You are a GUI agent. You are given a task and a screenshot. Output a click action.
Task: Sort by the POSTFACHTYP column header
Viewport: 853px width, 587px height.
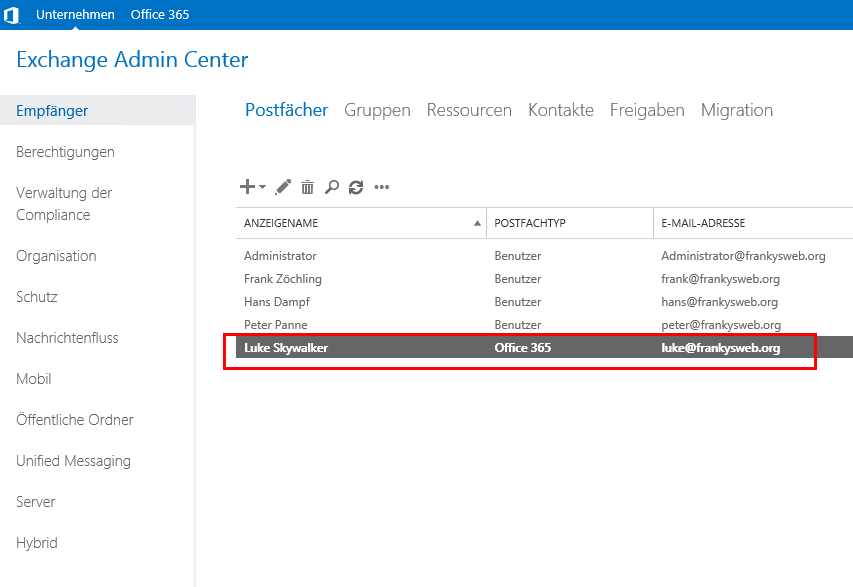tap(530, 223)
